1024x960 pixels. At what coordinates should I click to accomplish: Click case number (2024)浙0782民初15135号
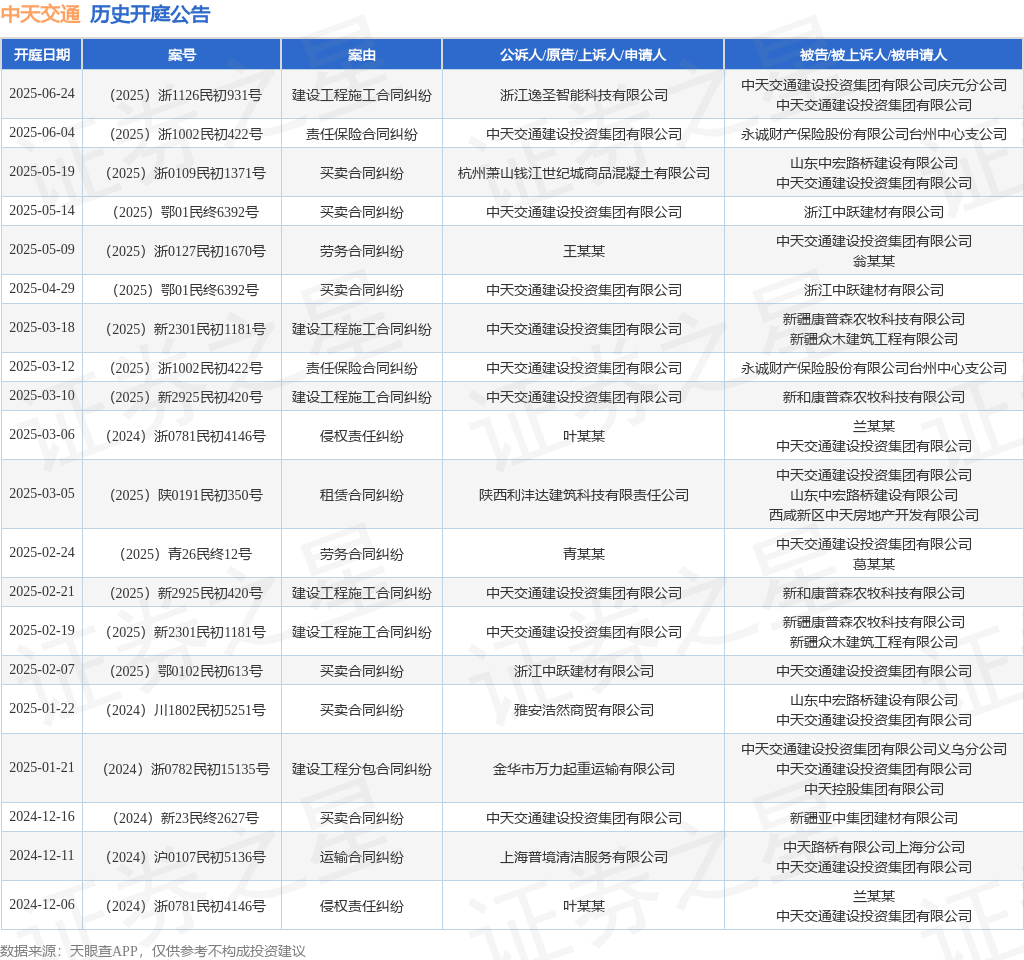point(182,769)
